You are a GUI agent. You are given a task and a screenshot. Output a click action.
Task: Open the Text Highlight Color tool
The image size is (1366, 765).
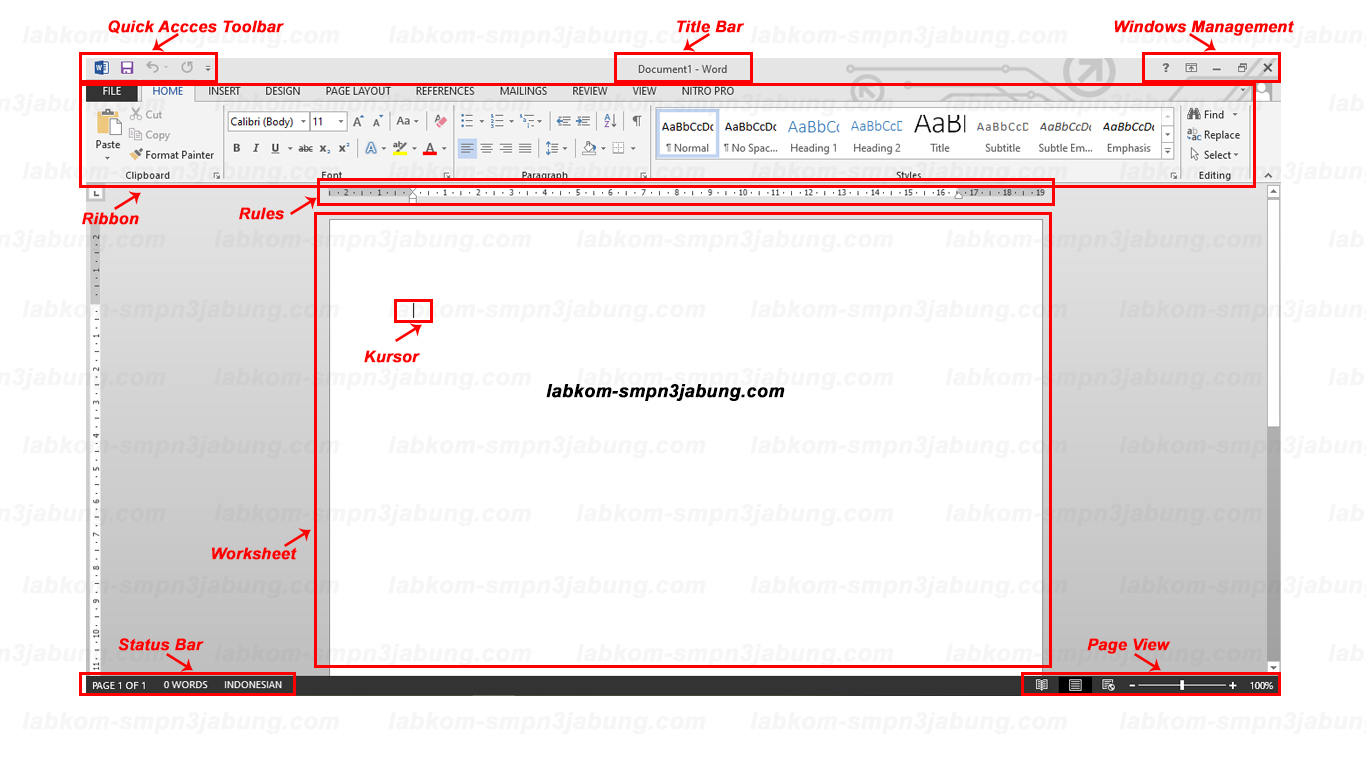[x=398, y=148]
